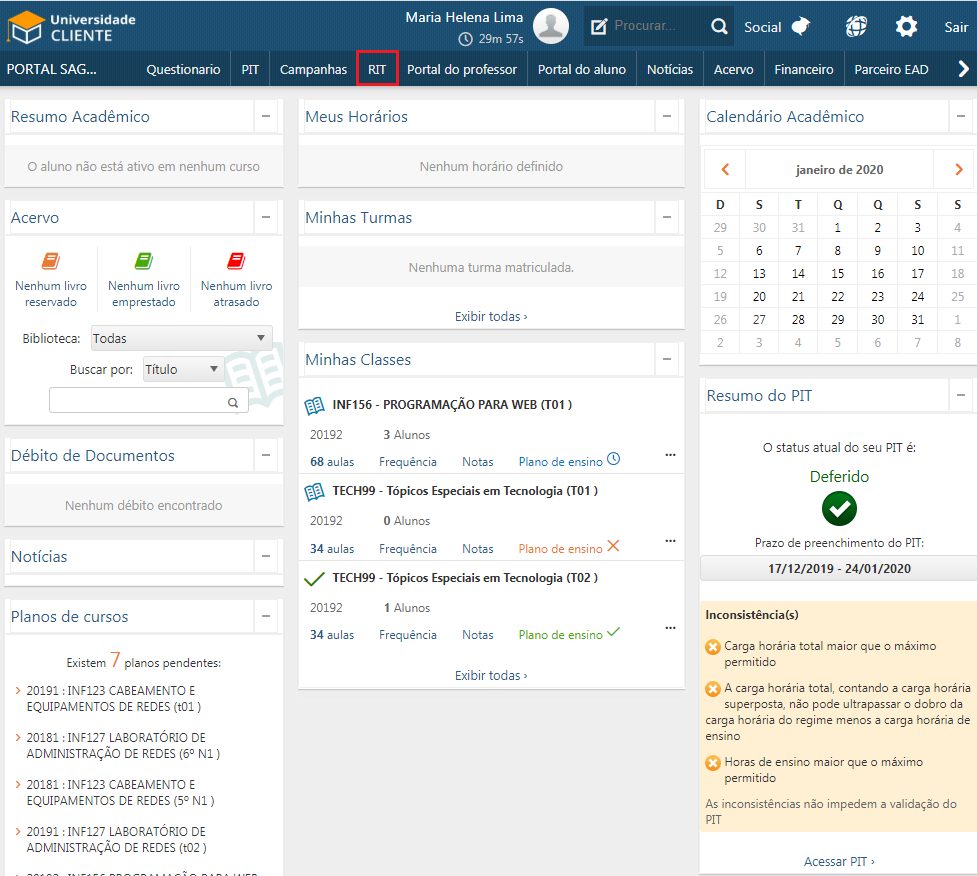This screenshot has width=977, height=876.
Task: Collapse the Meus Horários panel
Action: (x=667, y=117)
